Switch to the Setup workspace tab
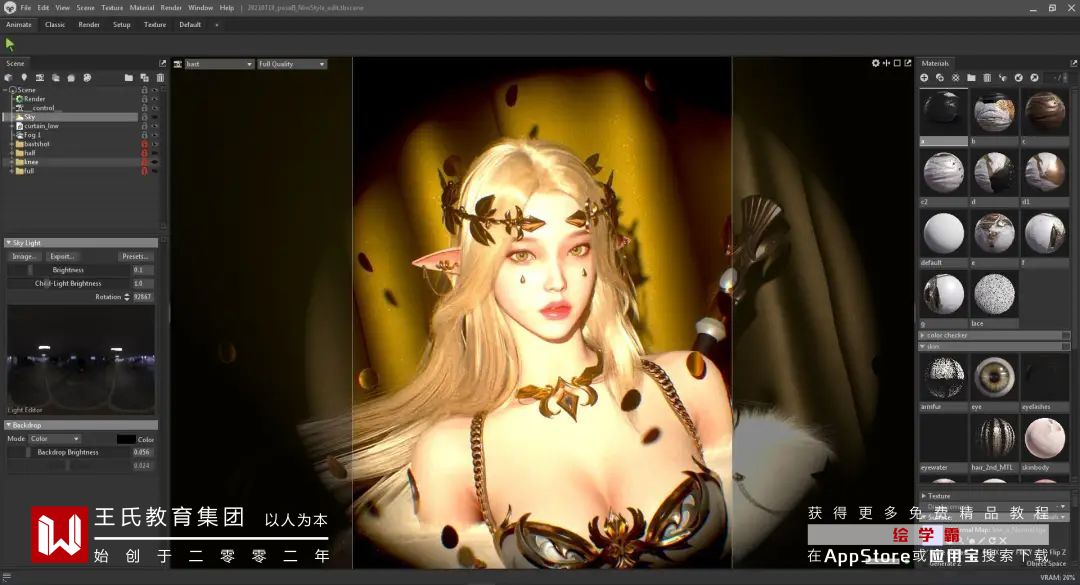This screenshot has width=1080, height=585. [121, 25]
